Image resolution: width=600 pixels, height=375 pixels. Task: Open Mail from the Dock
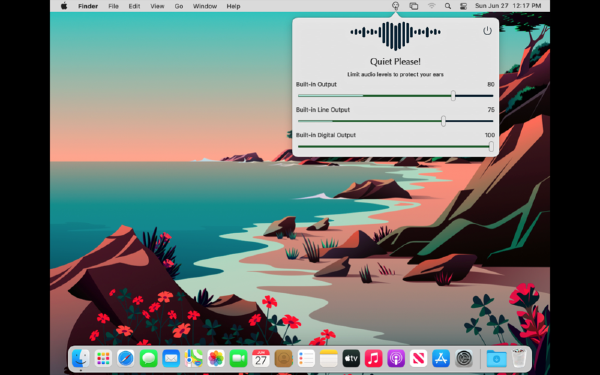(171, 359)
